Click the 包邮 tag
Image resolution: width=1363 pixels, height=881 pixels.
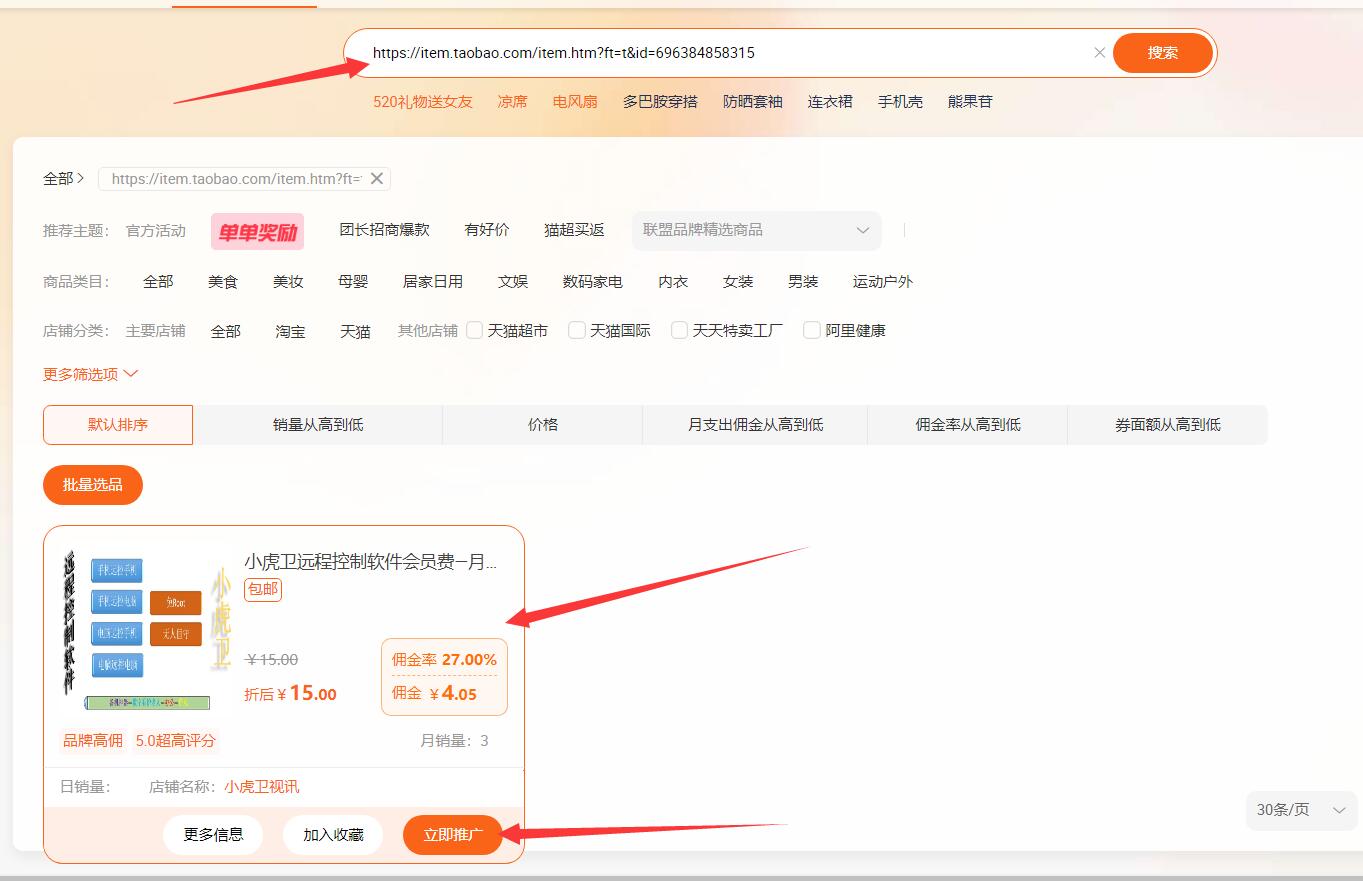click(x=263, y=589)
